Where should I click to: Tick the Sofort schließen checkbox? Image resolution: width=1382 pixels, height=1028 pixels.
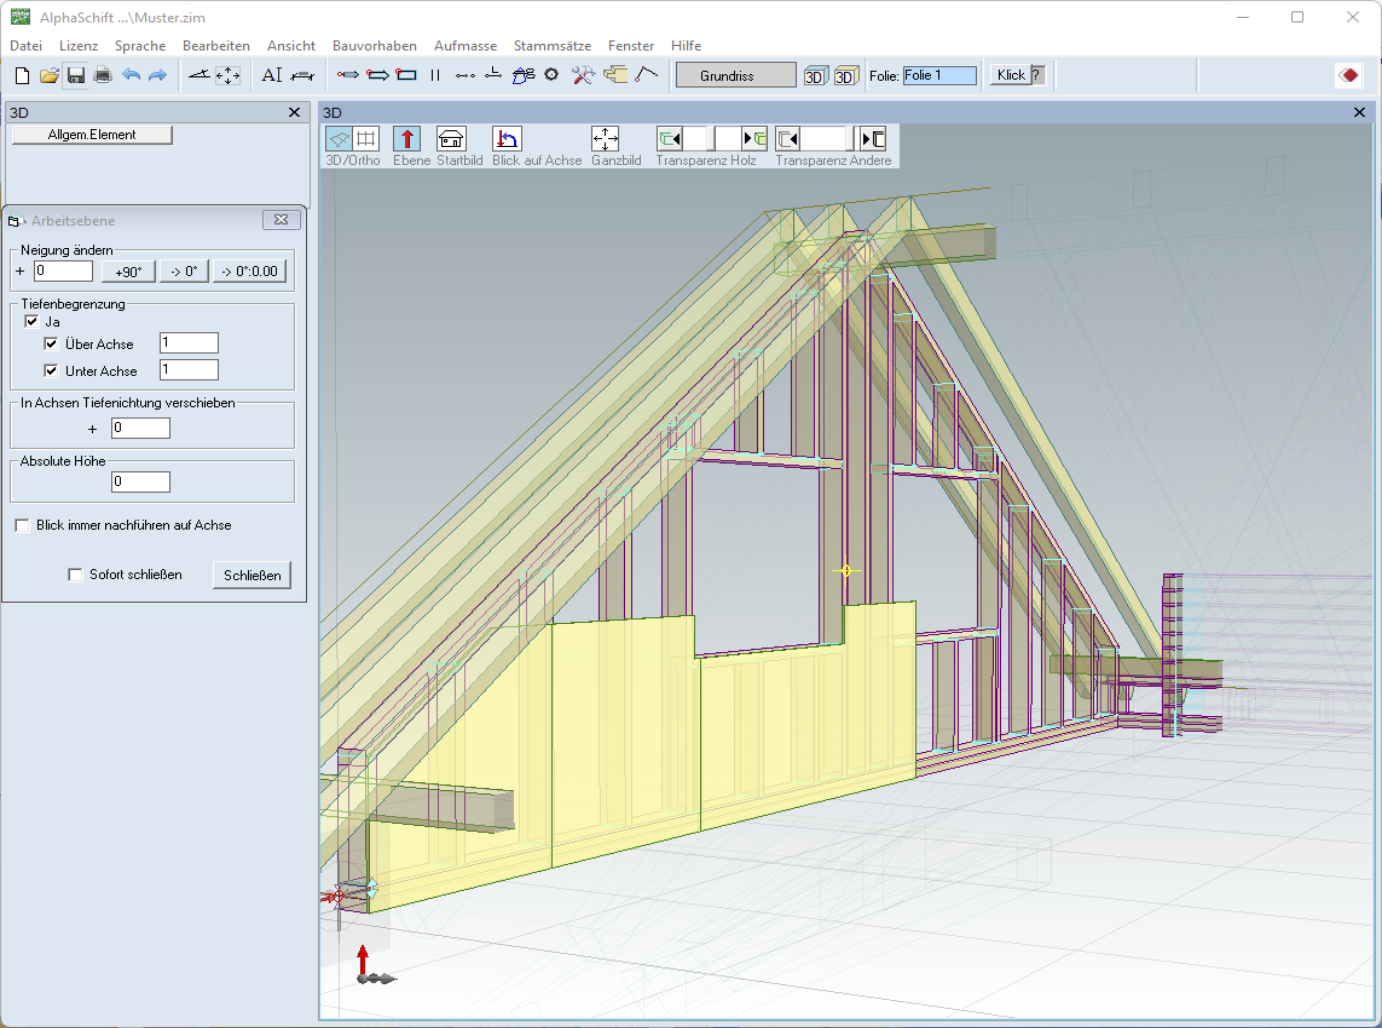(75, 574)
